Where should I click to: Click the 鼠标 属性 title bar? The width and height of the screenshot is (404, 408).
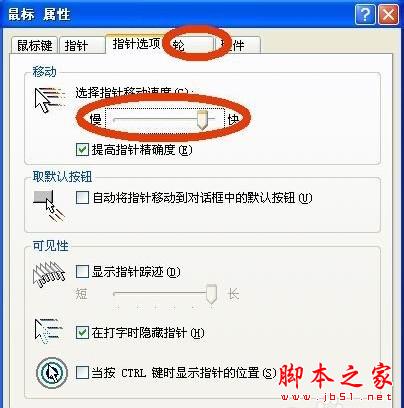pos(177,14)
